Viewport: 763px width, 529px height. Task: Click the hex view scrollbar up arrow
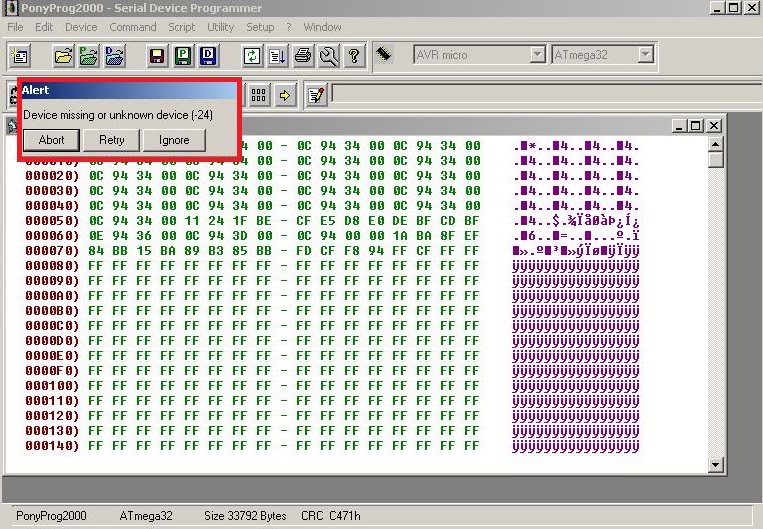(715, 144)
